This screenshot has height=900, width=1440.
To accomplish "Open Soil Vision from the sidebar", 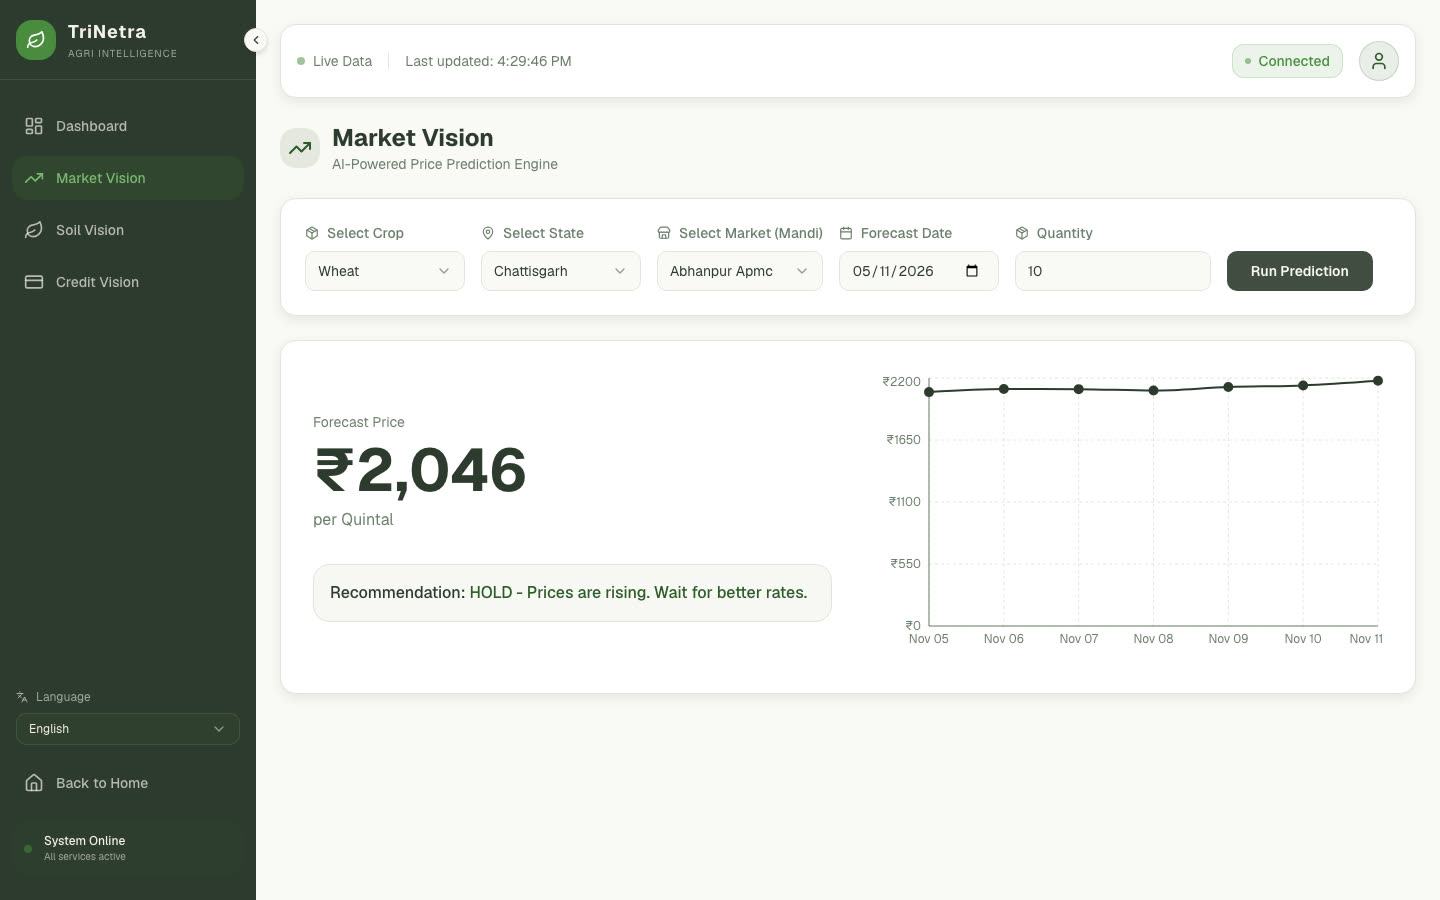I will pyautogui.click(x=128, y=230).
